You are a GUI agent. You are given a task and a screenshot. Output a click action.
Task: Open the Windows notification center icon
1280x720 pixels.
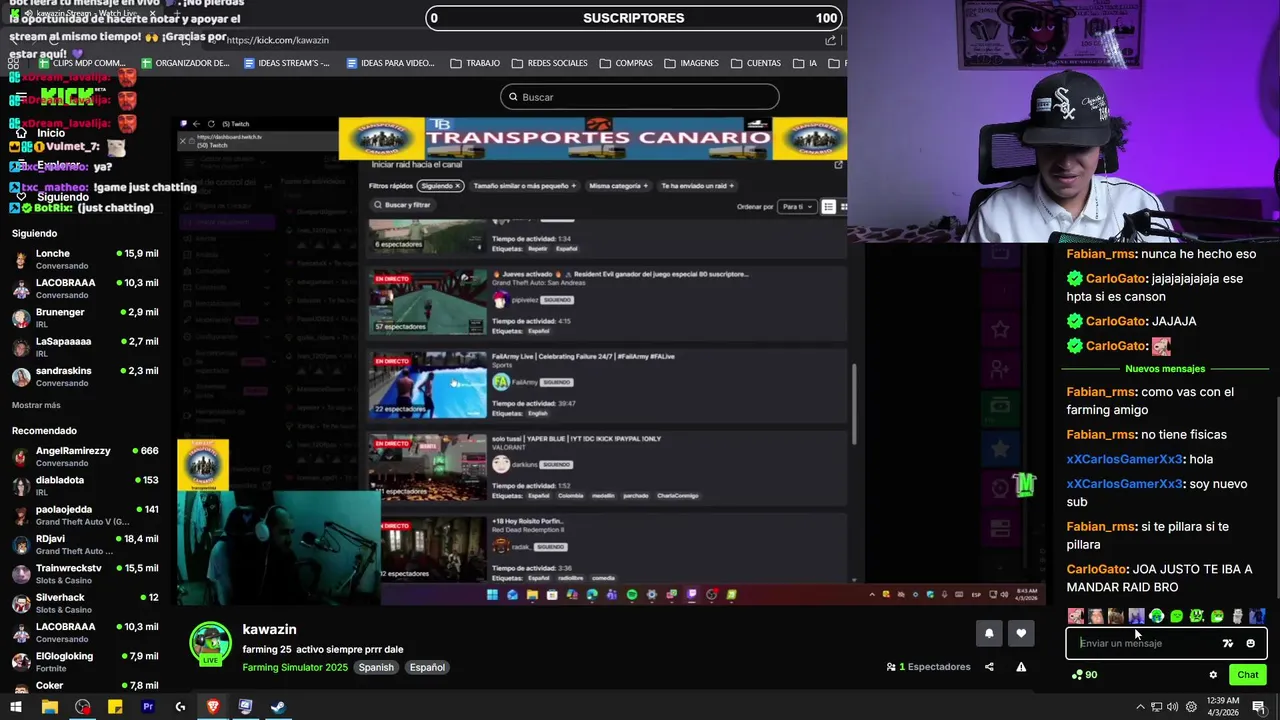[x=1259, y=707]
